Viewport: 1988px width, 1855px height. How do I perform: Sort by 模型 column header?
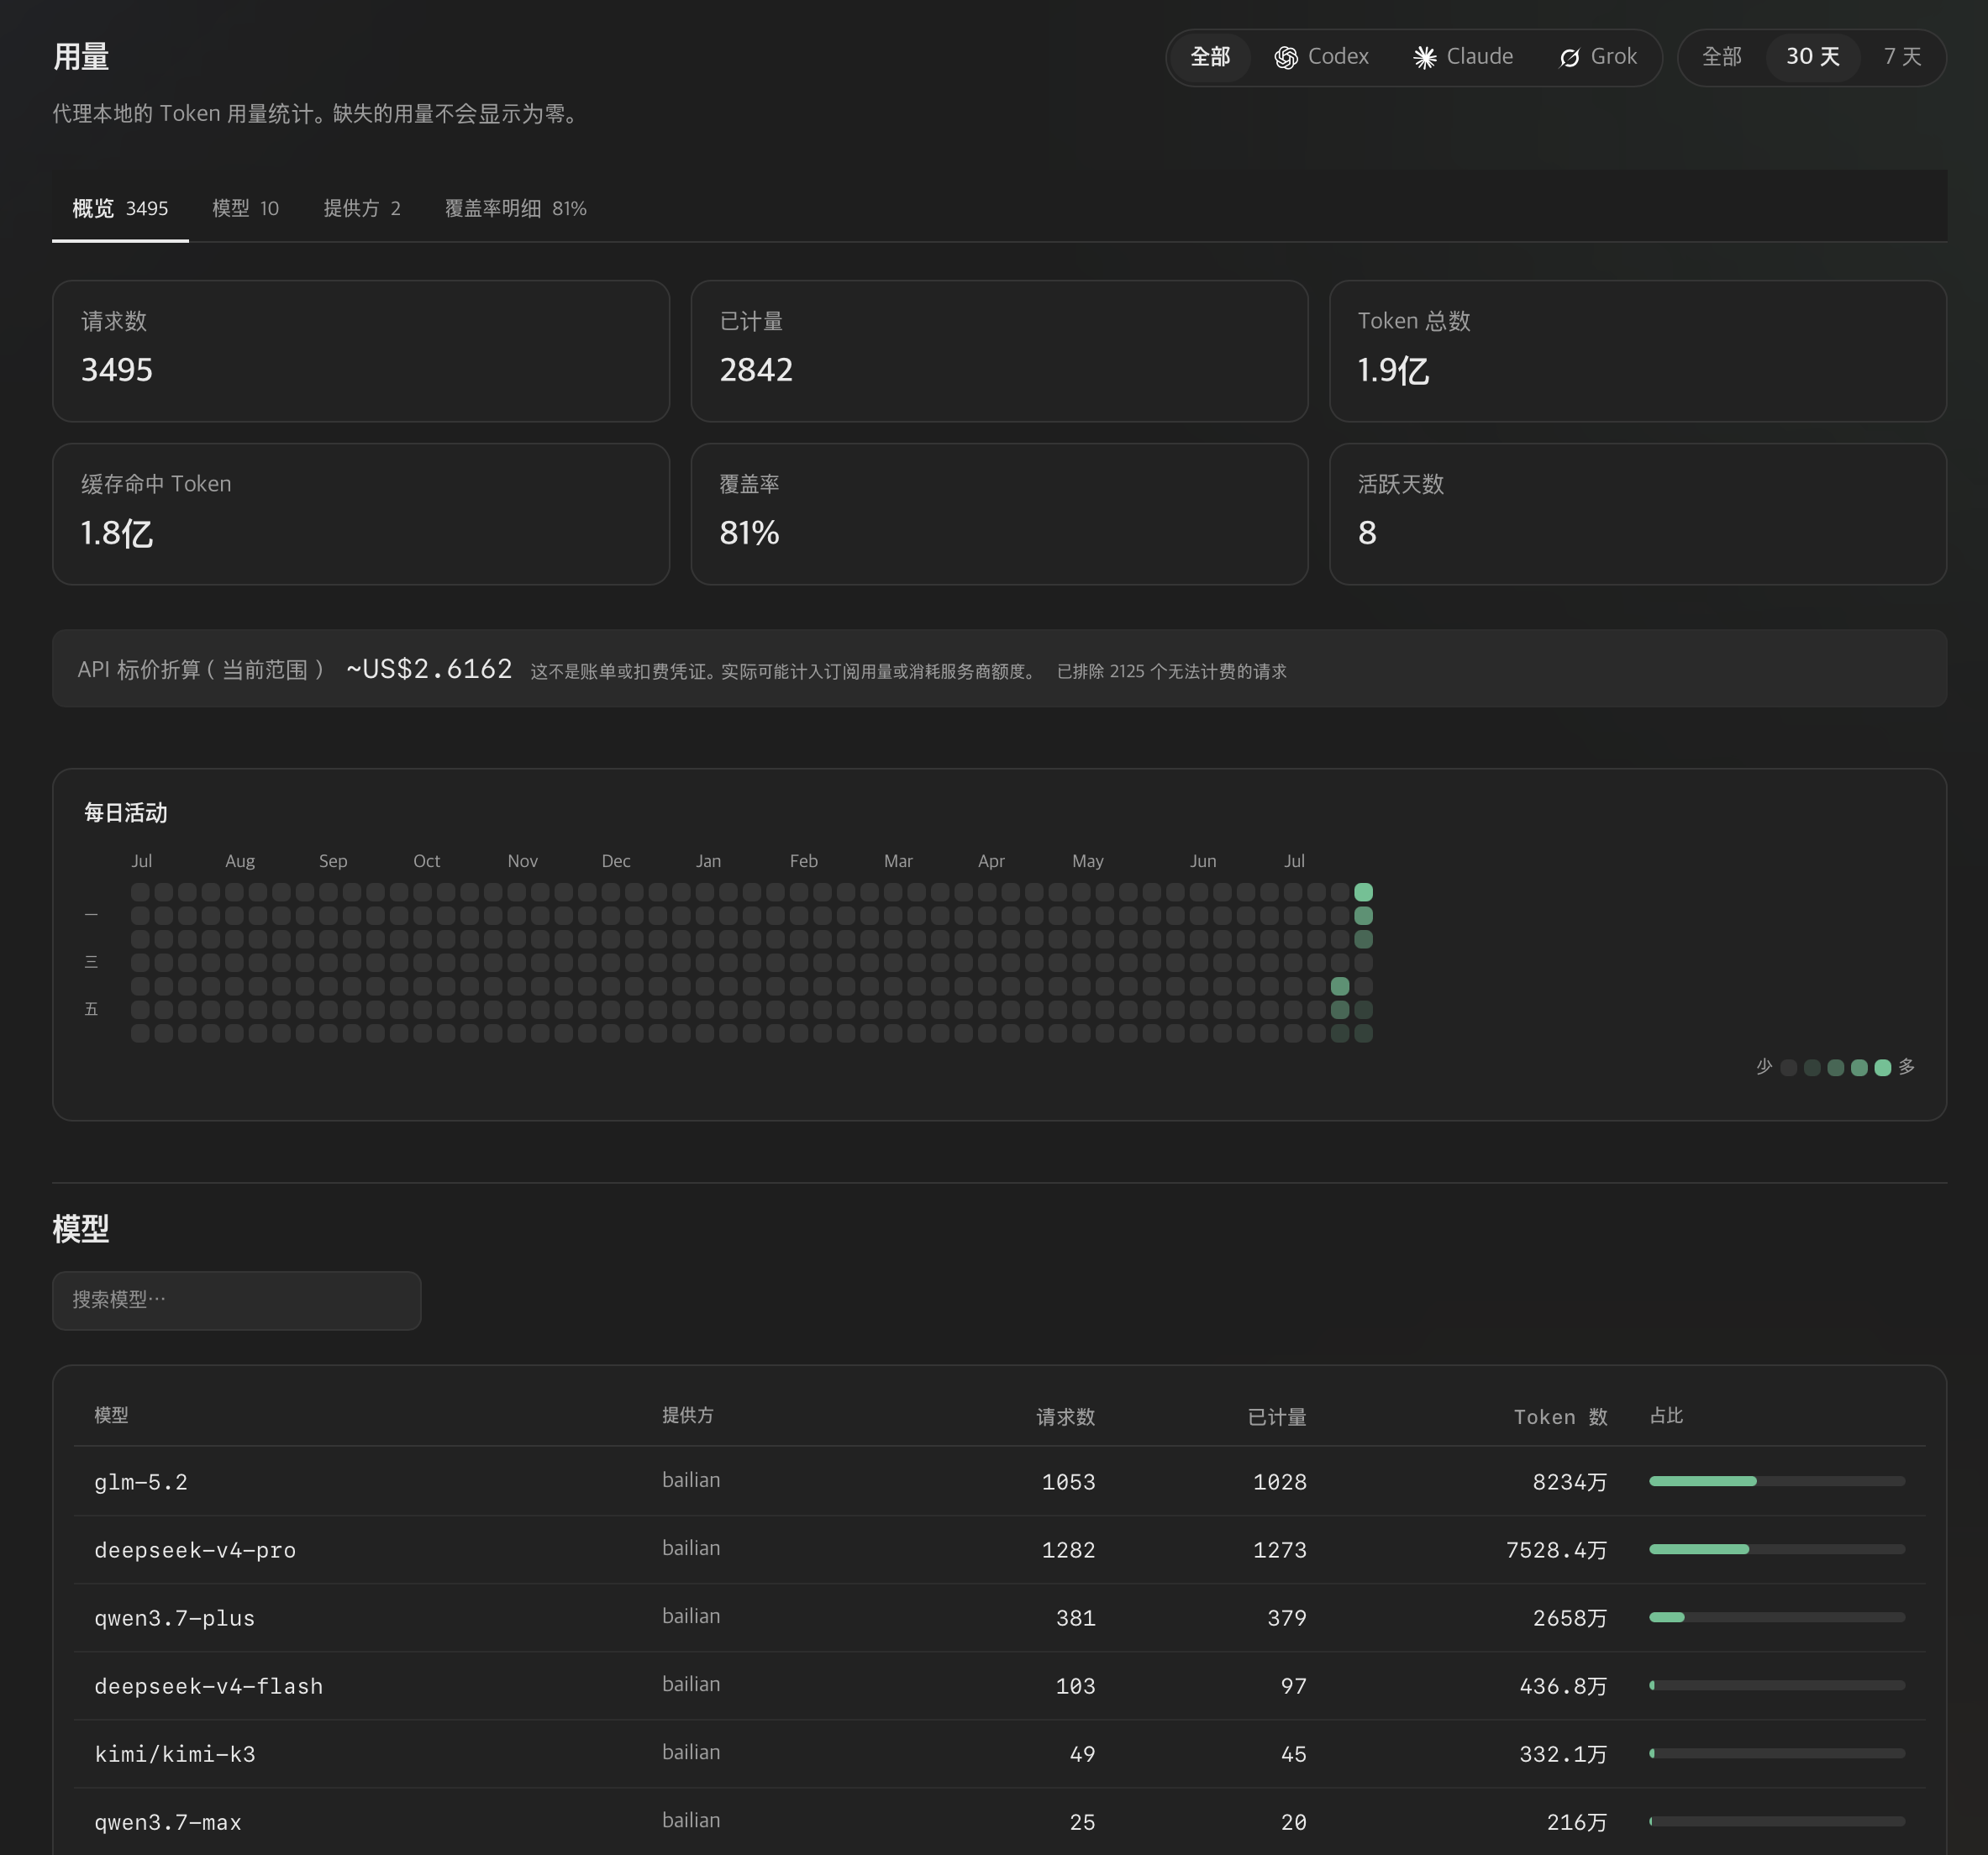[111, 1415]
